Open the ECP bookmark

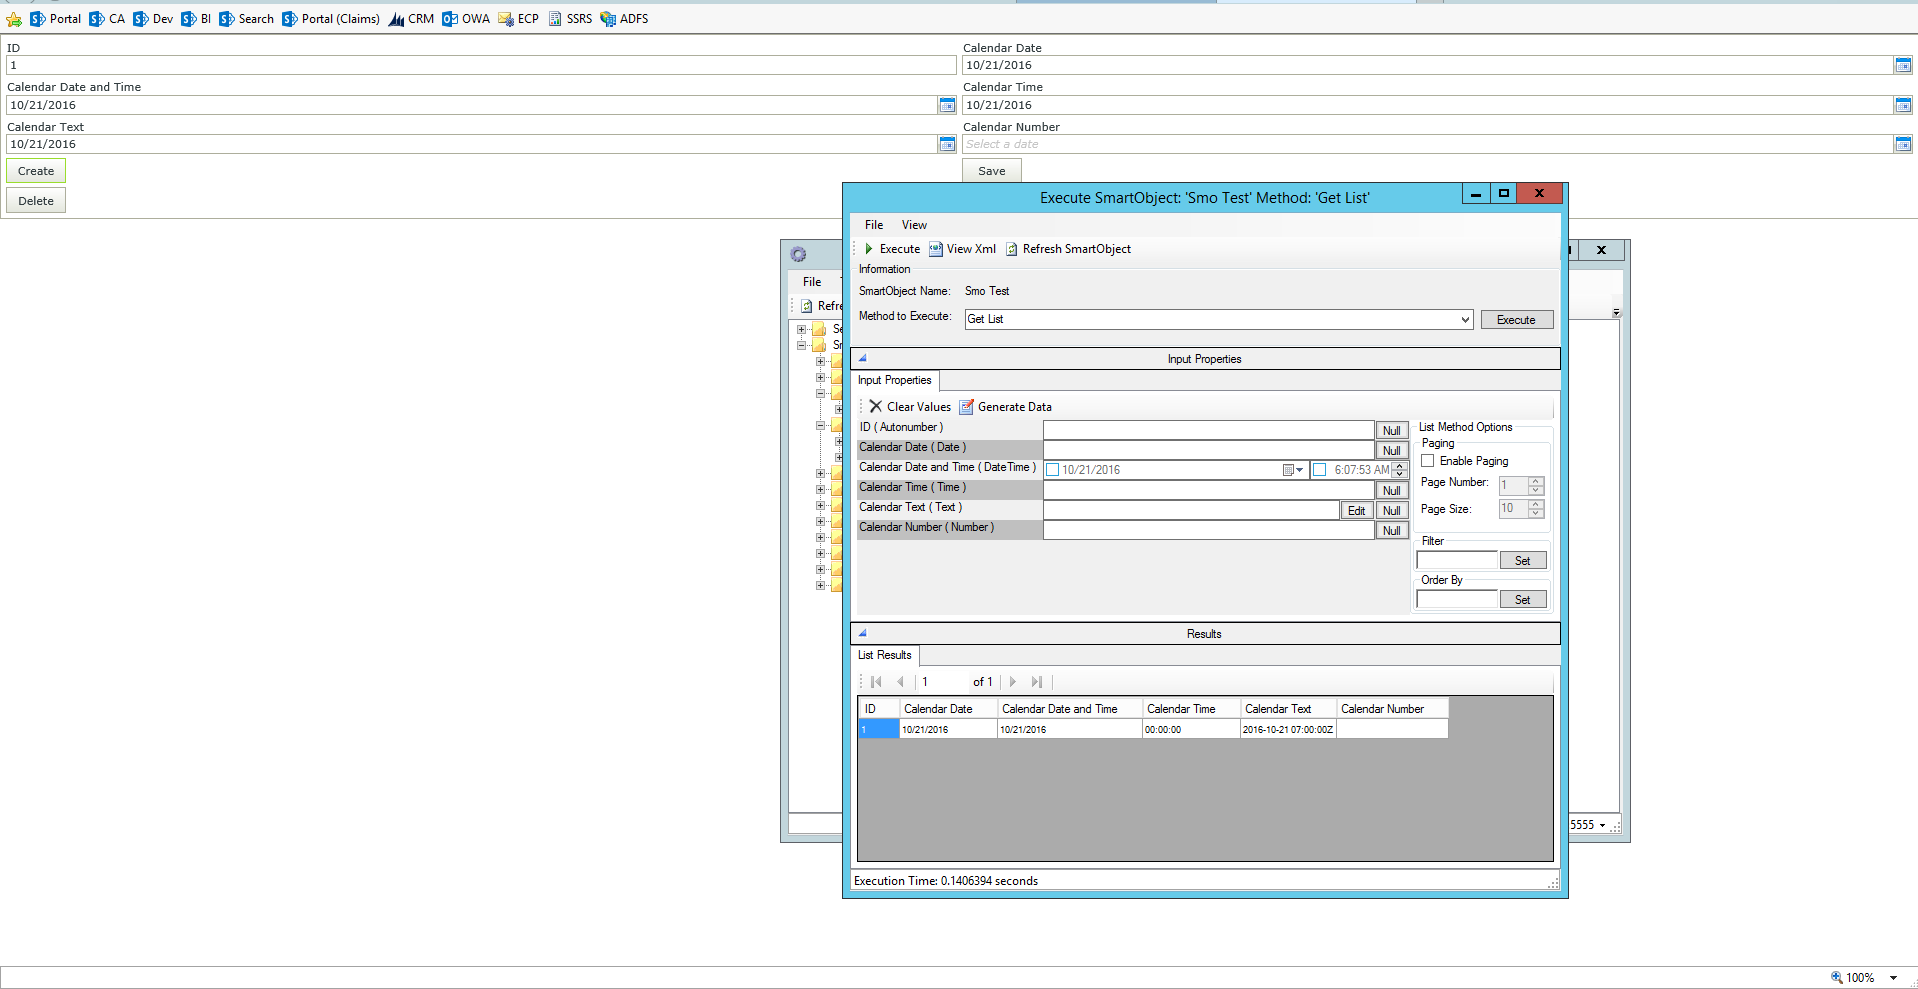coord(518,19)
